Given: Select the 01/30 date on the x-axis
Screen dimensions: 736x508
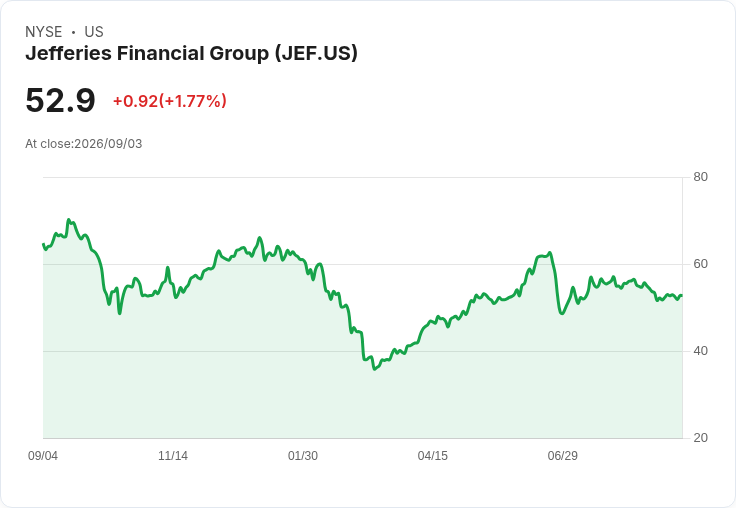Looking at the screenshot, I should [x=303, y=456].
